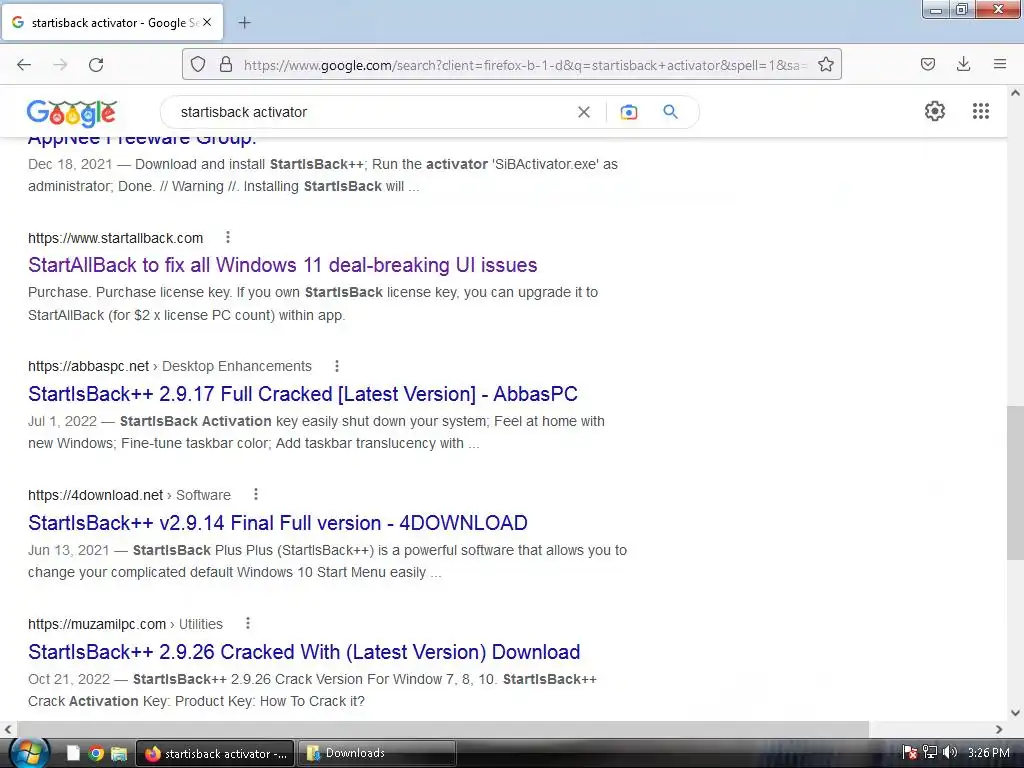Open StartIsBack++ 2.9.26 Cracked link
1024x768 pixels.
[x=304, y=652]
